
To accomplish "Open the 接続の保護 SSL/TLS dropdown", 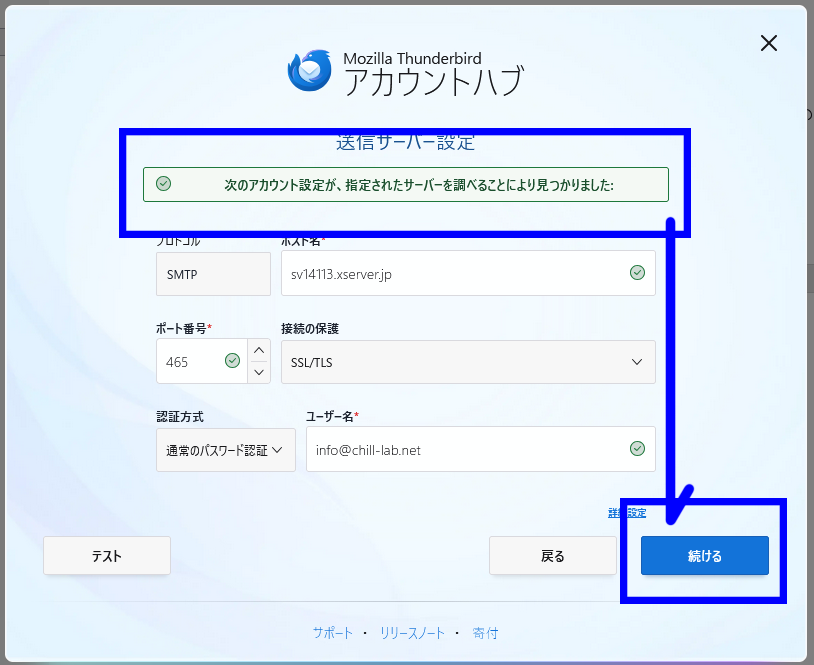I will tap(467, 362).
